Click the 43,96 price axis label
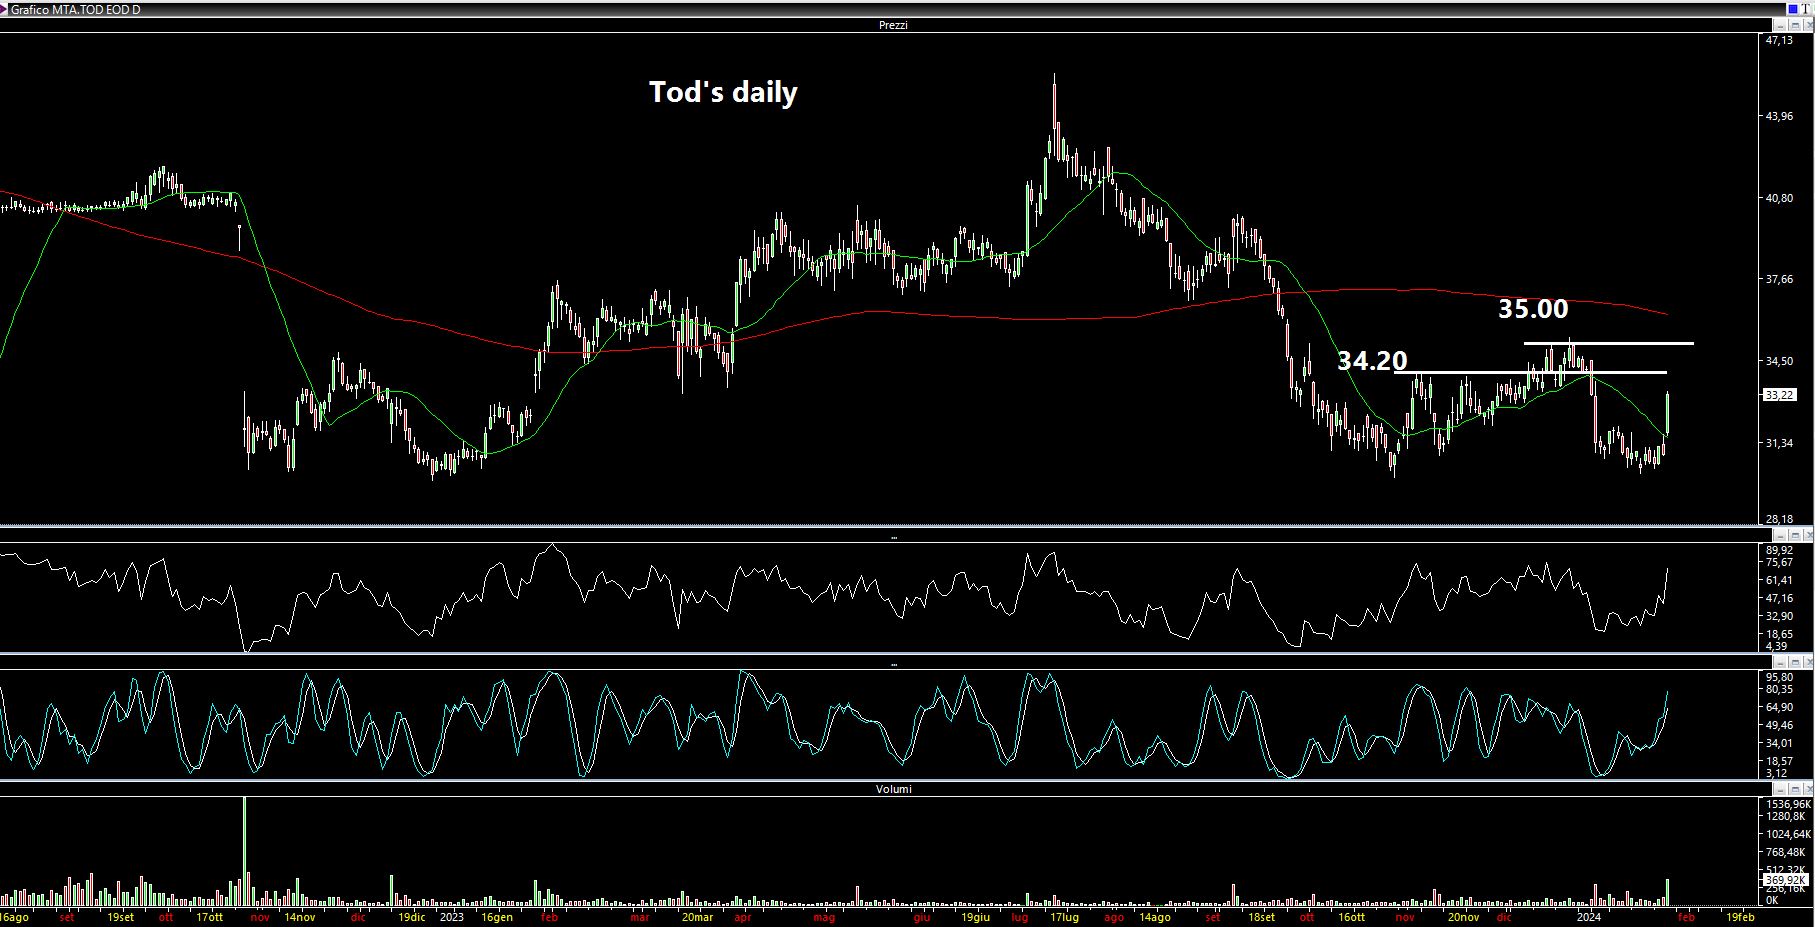1815x927 pixels. pos(1779,116)
